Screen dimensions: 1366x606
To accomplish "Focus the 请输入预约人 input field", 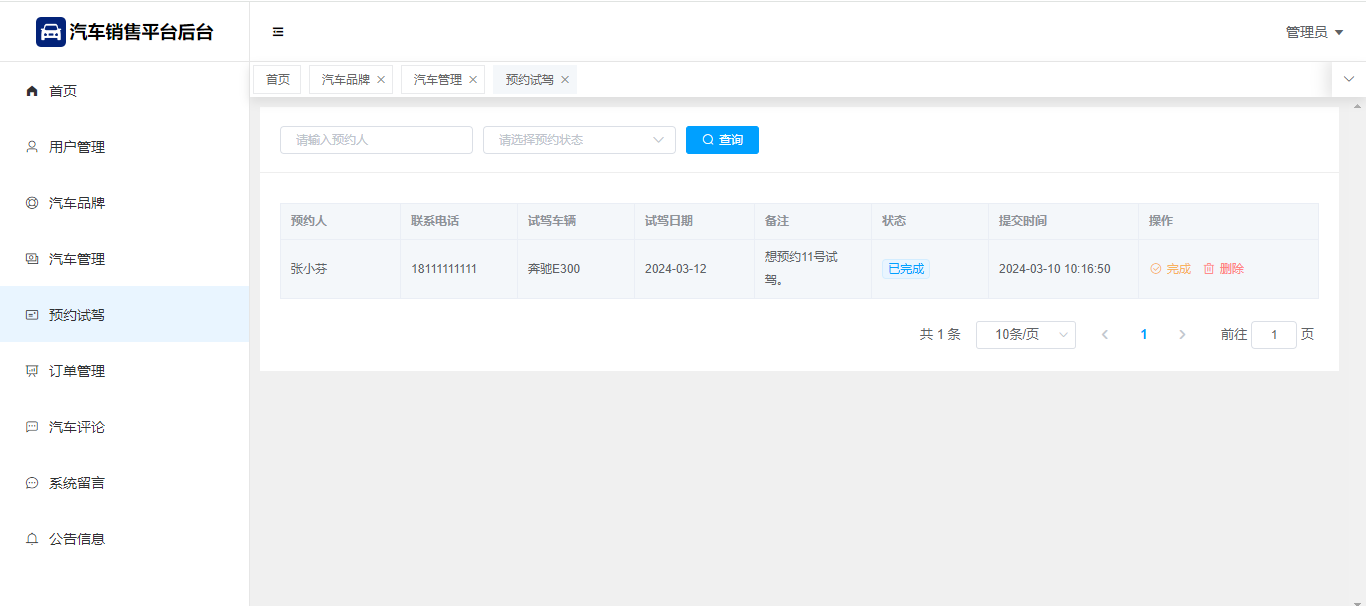I will pyautogui.click(x=376, y=140).
